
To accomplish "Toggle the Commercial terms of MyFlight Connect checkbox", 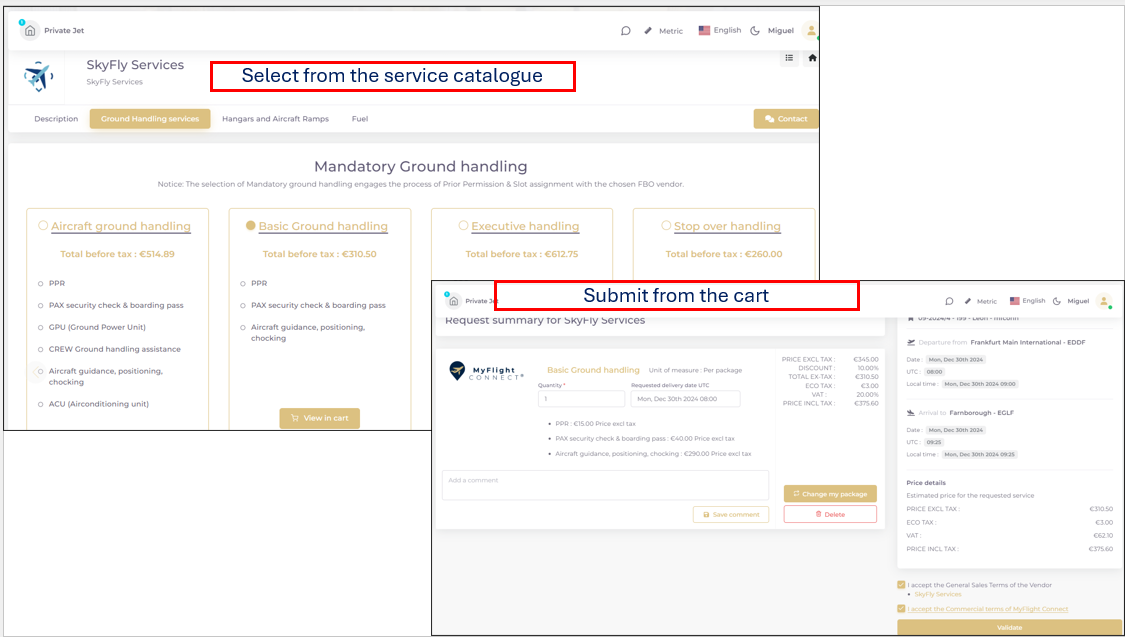I will coord(901,609).
